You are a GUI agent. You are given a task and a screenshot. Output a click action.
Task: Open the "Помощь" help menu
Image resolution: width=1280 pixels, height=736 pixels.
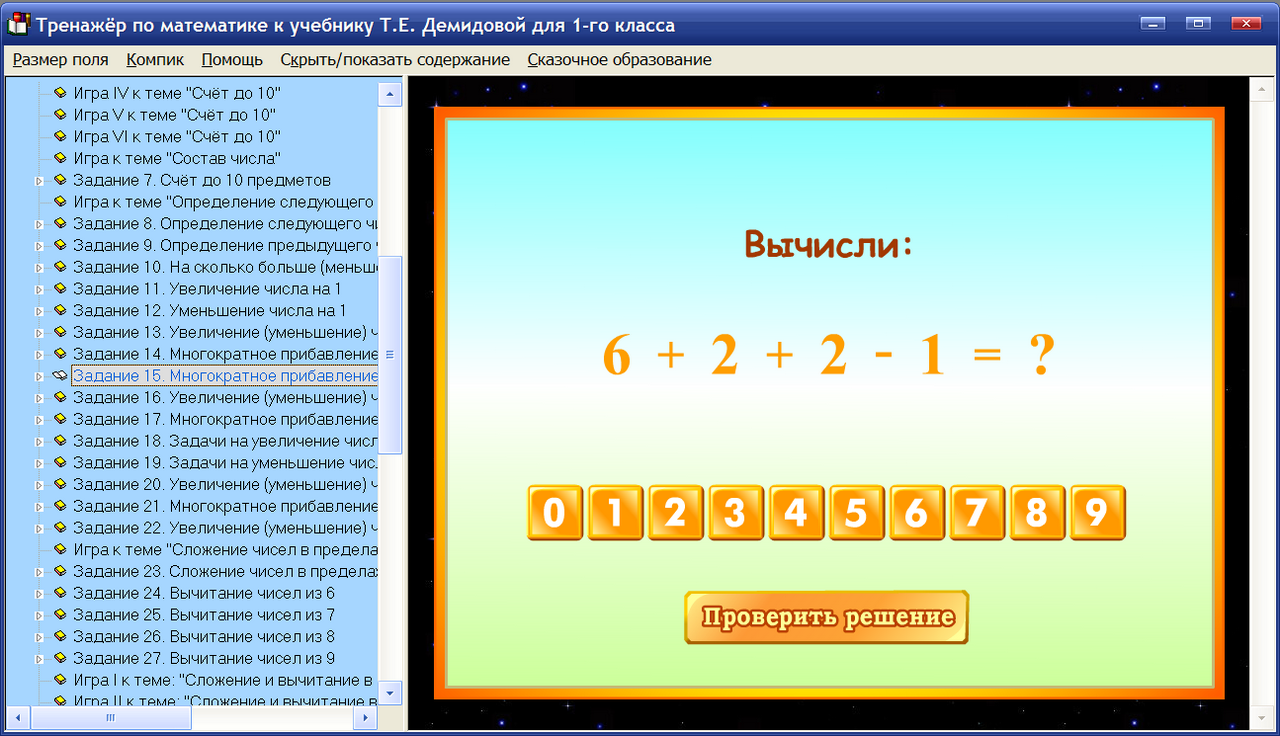(x=232, y=59)
